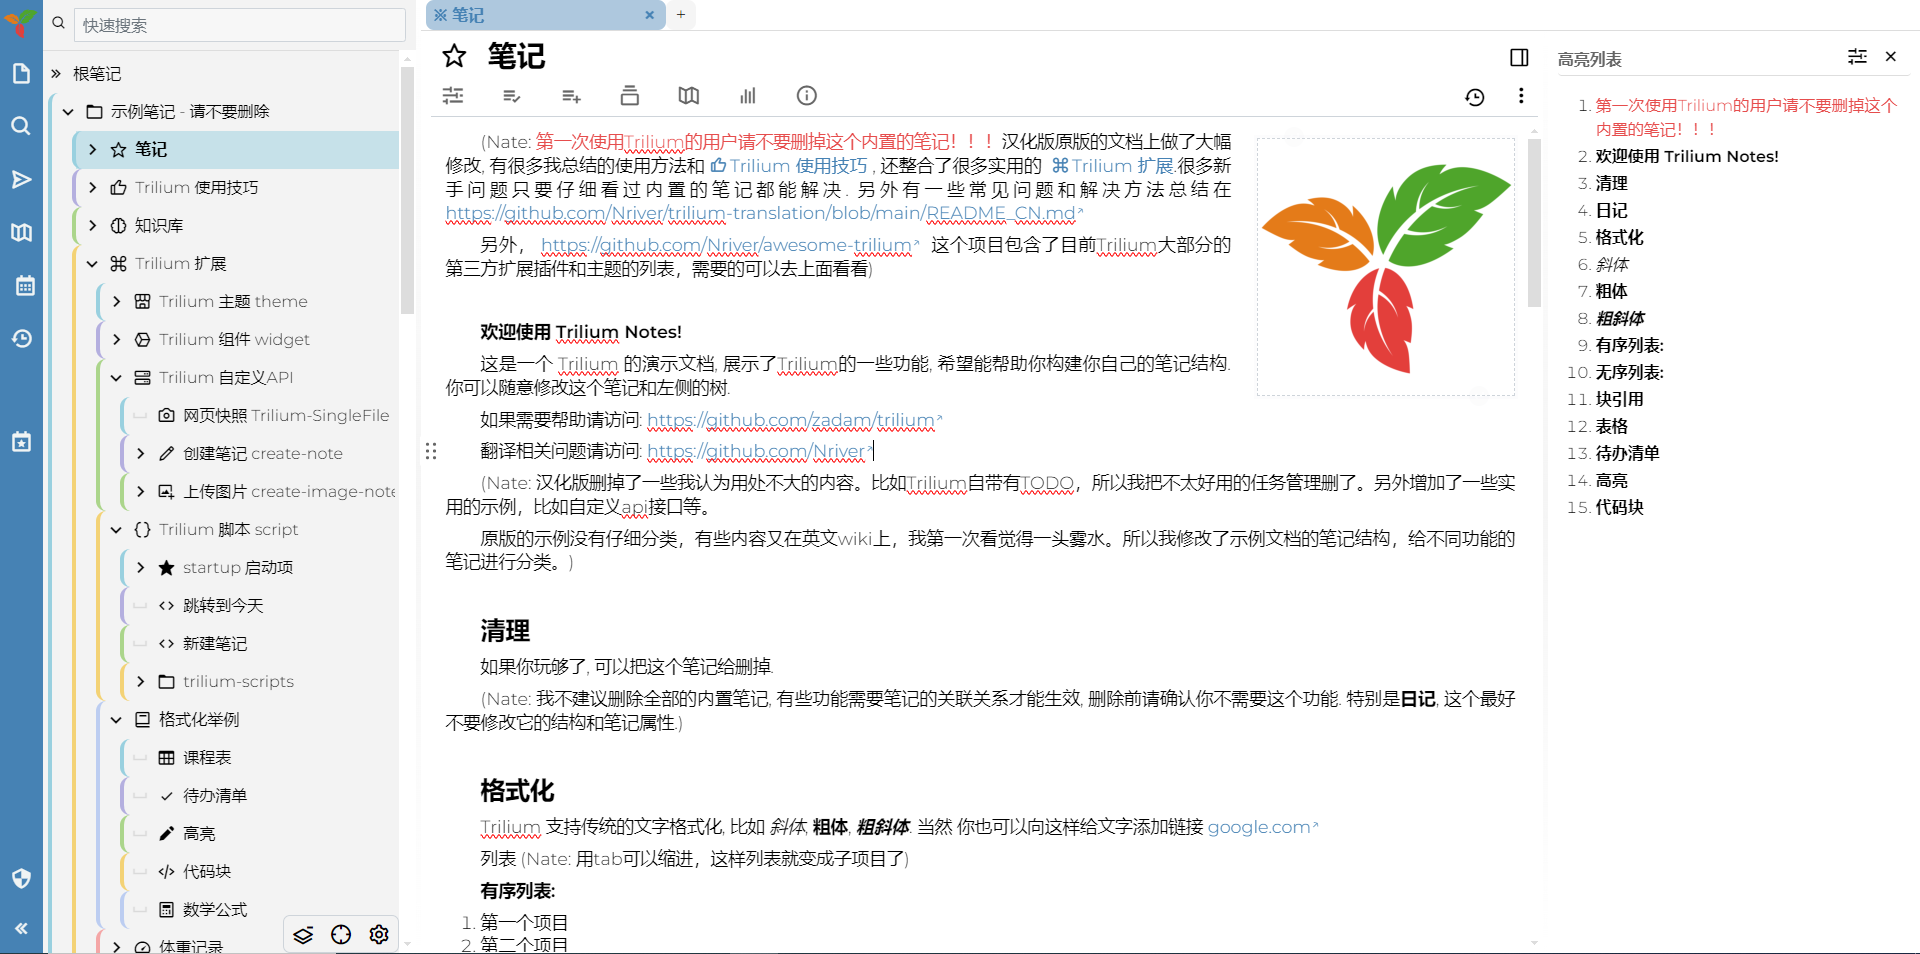
Task: Select the 待办清单 note in tree
Action: pyautogui.click(x=215, y=796)
